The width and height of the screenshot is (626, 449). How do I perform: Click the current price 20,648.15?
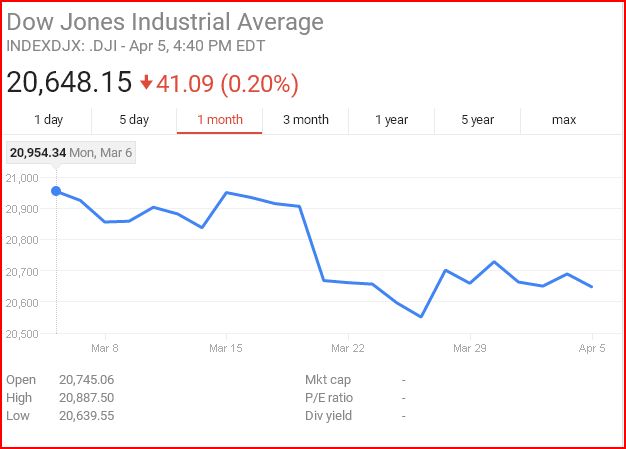pos(69,83)
